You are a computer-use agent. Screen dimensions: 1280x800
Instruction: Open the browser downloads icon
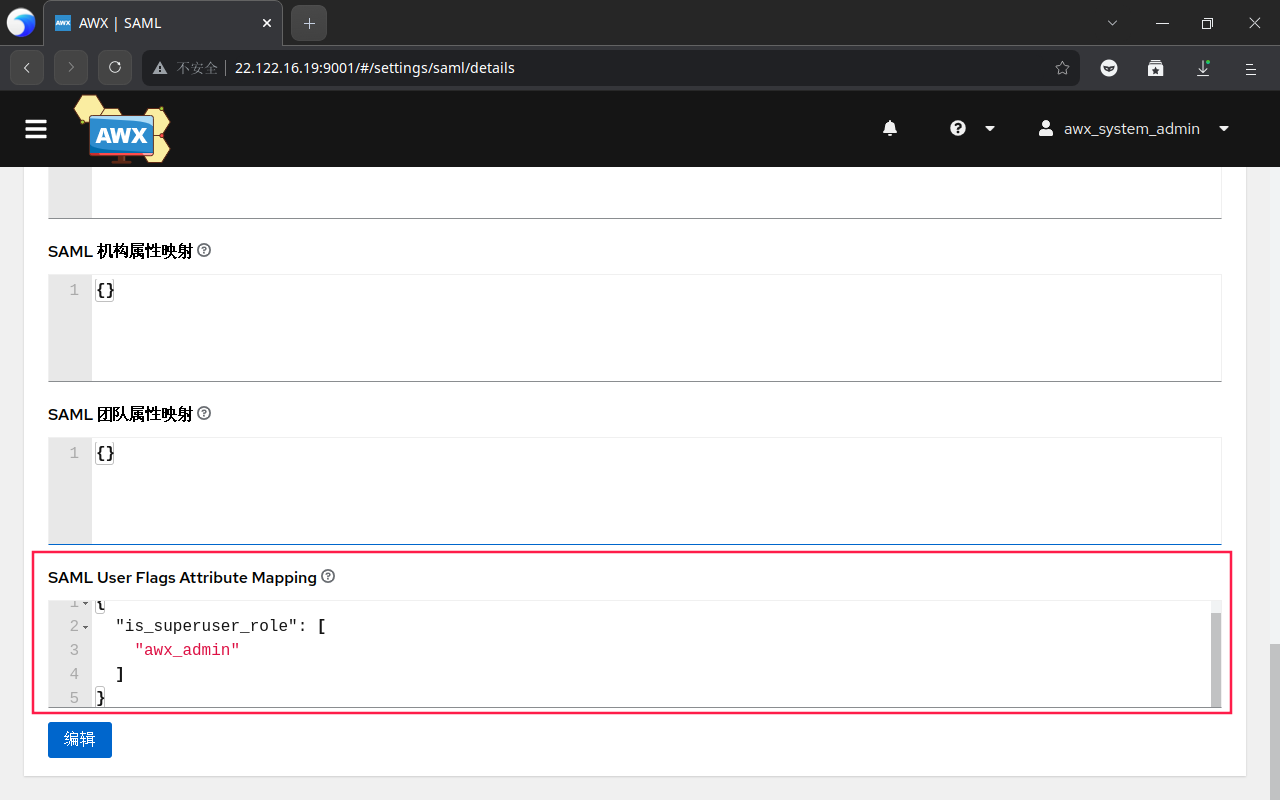1203,68
